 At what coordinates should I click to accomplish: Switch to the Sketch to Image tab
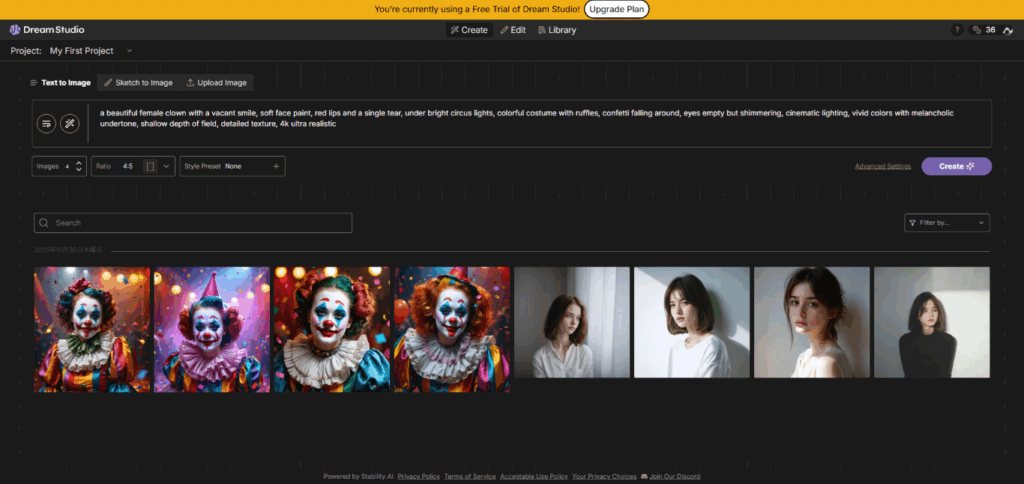(x=138, y=82)
